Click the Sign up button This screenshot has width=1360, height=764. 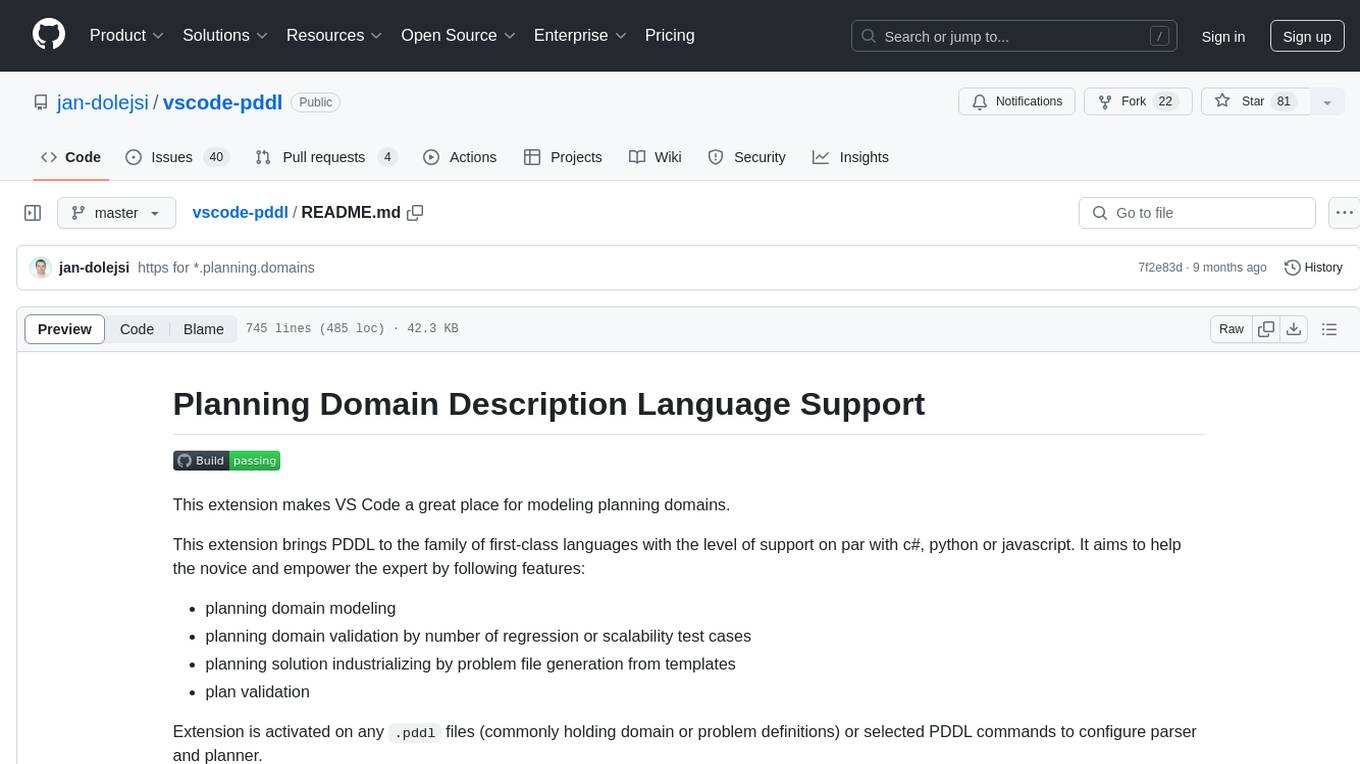pyautogui.click(x=1307, y=36)
